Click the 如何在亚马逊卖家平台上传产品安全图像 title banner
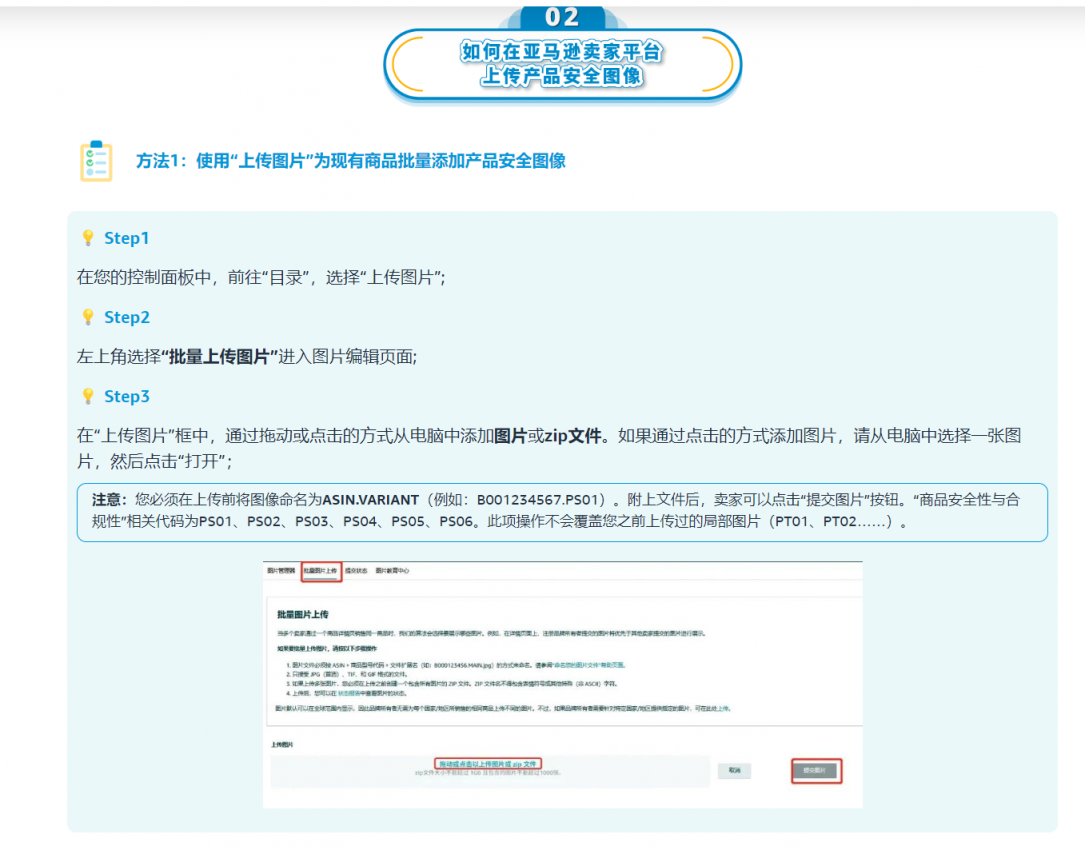This screenshot has height=850, width=1085. click(562, 65)
